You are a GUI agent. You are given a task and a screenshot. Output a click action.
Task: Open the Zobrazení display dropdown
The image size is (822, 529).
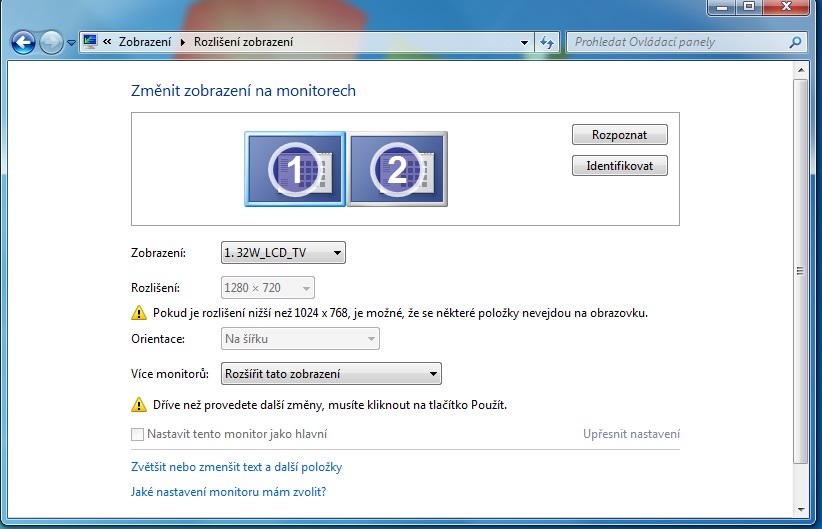[283, 253]
